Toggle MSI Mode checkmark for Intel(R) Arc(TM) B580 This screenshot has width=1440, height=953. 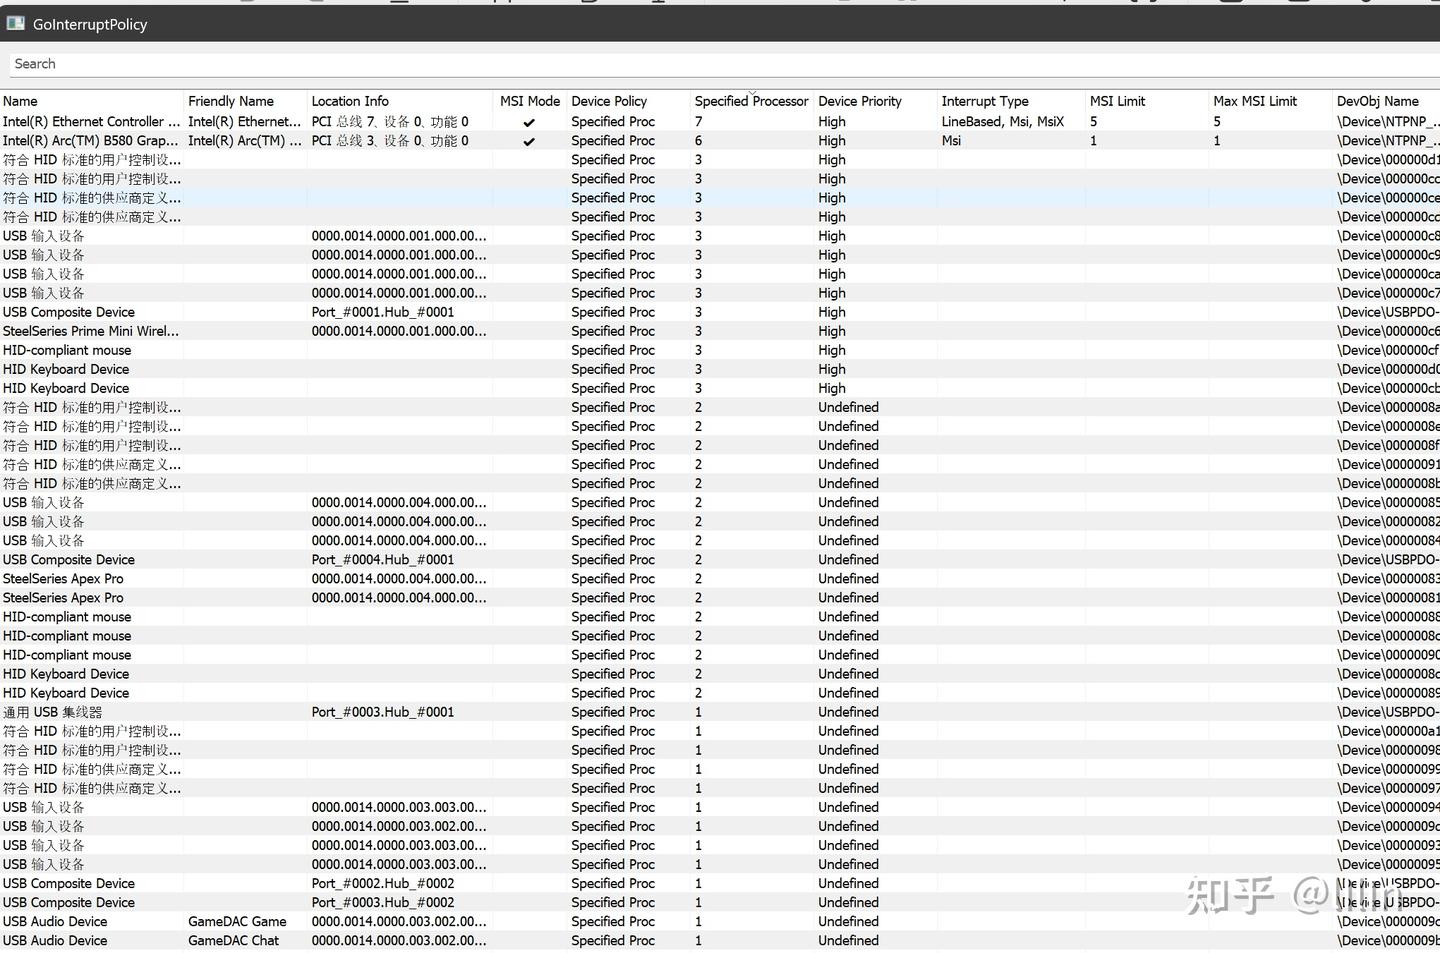point(529,141)
